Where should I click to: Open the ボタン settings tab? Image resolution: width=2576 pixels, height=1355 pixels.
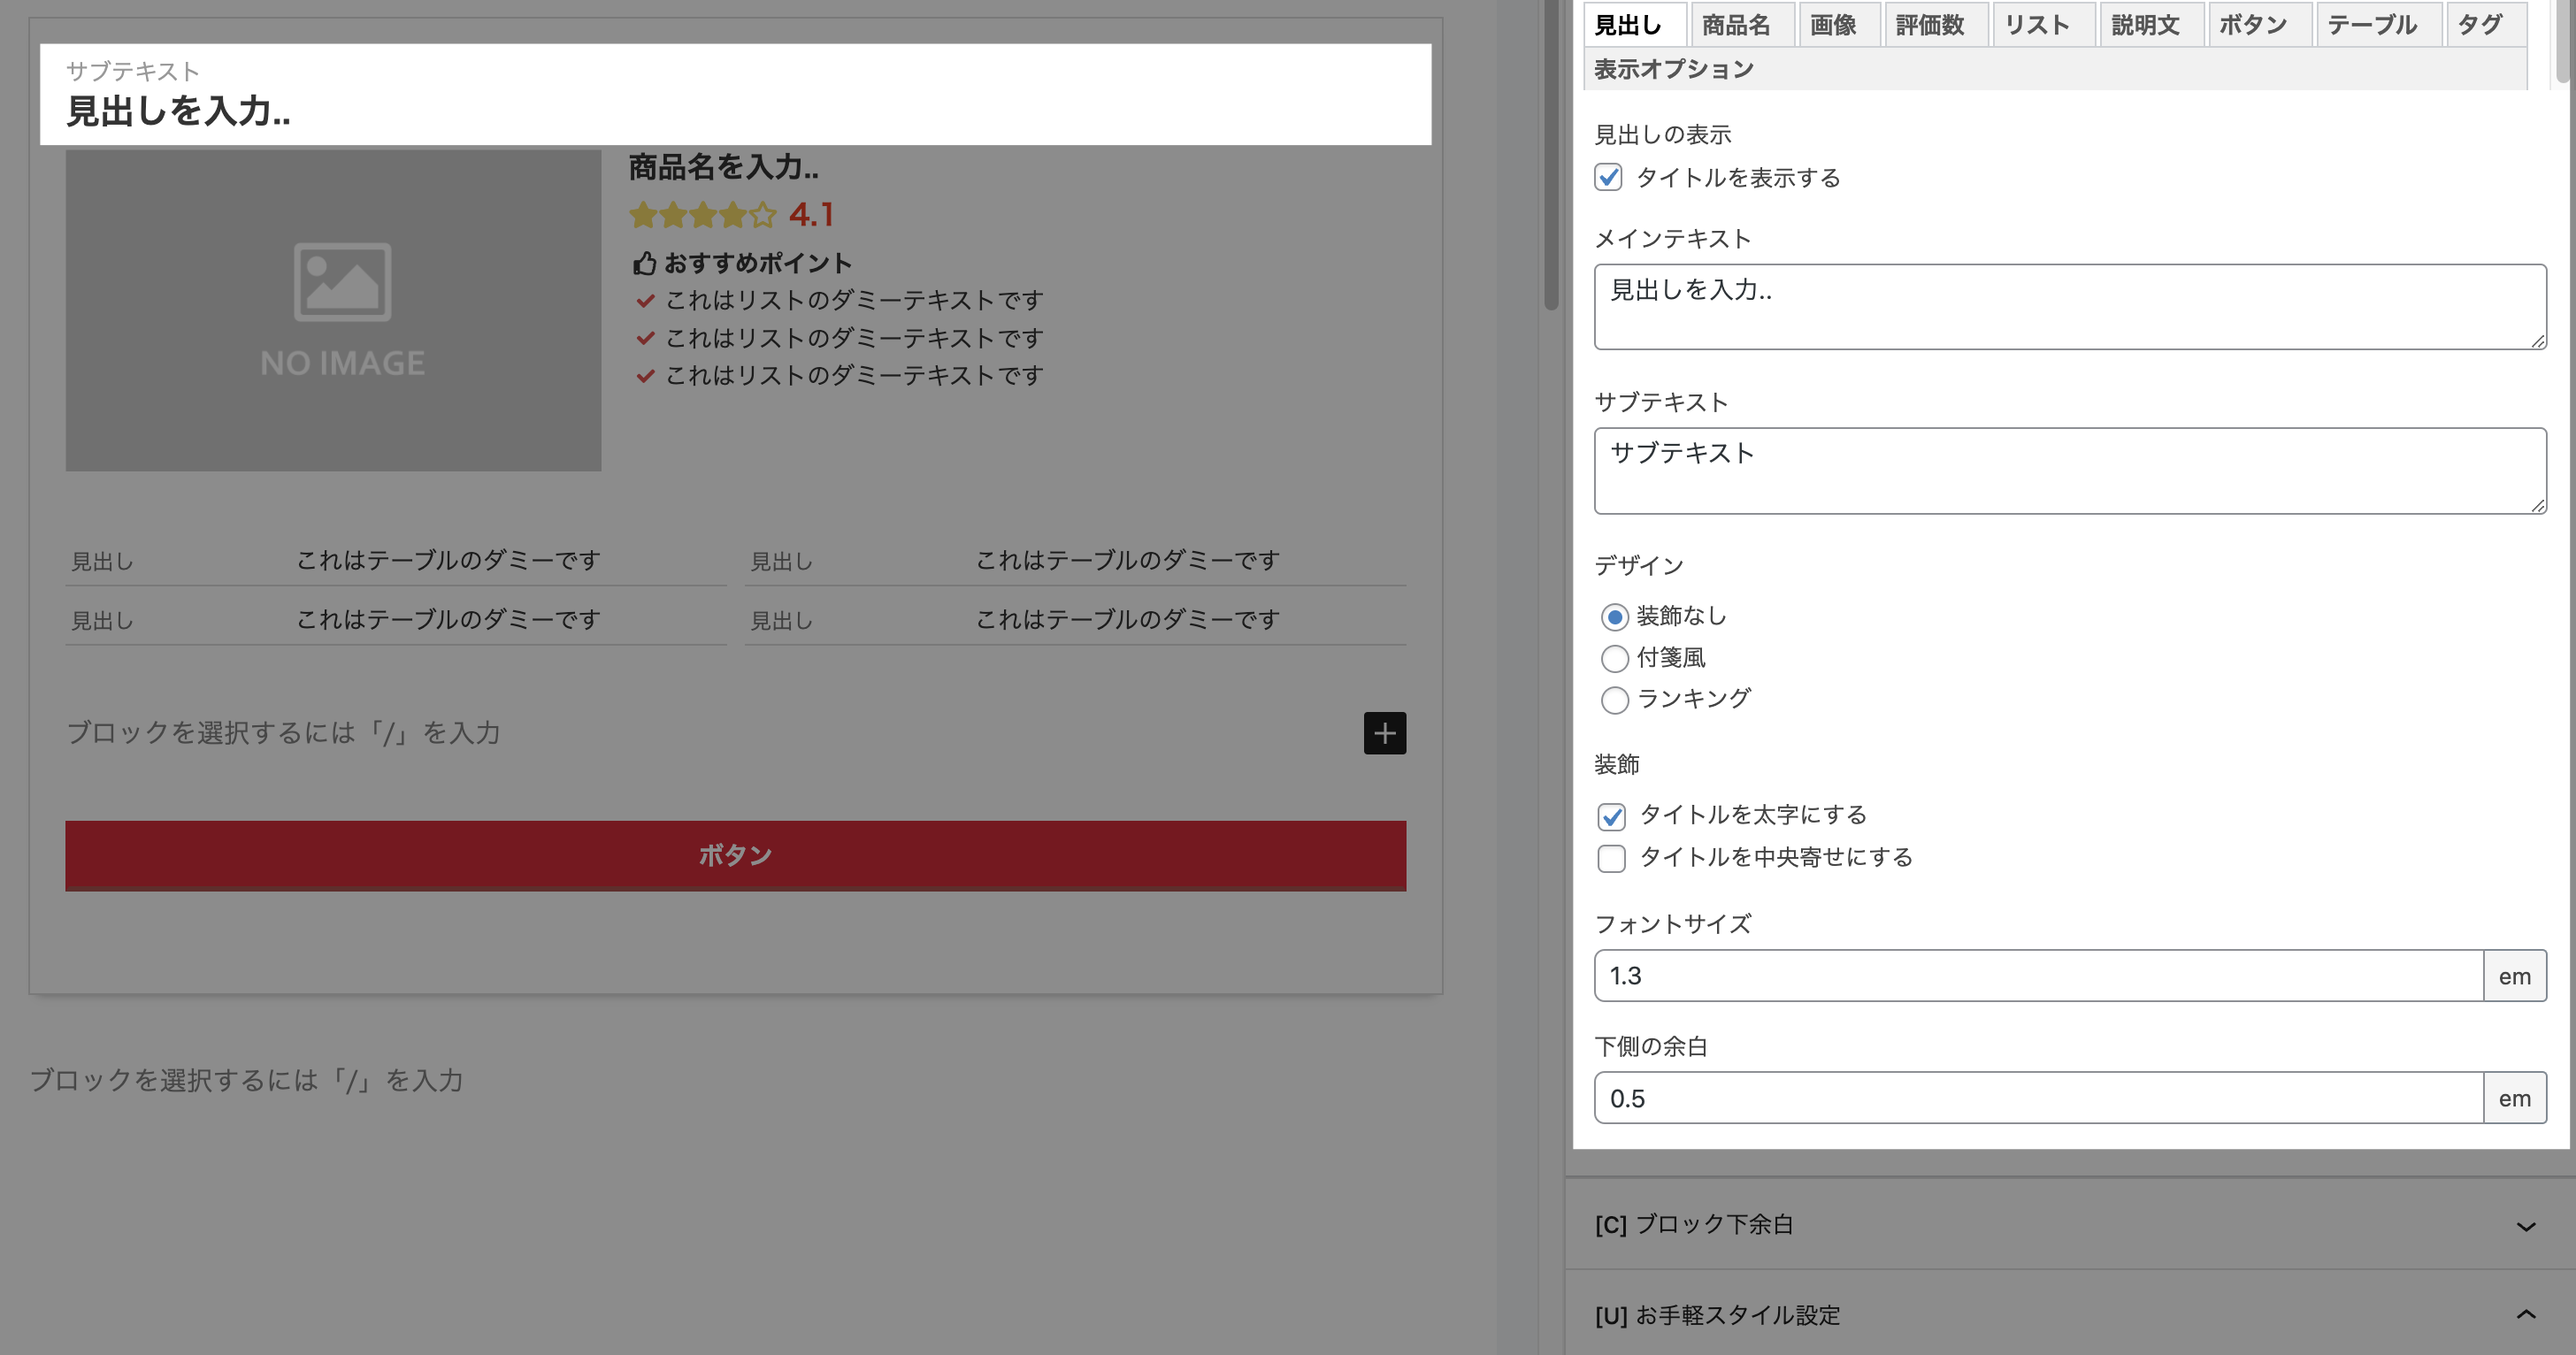2260,24
